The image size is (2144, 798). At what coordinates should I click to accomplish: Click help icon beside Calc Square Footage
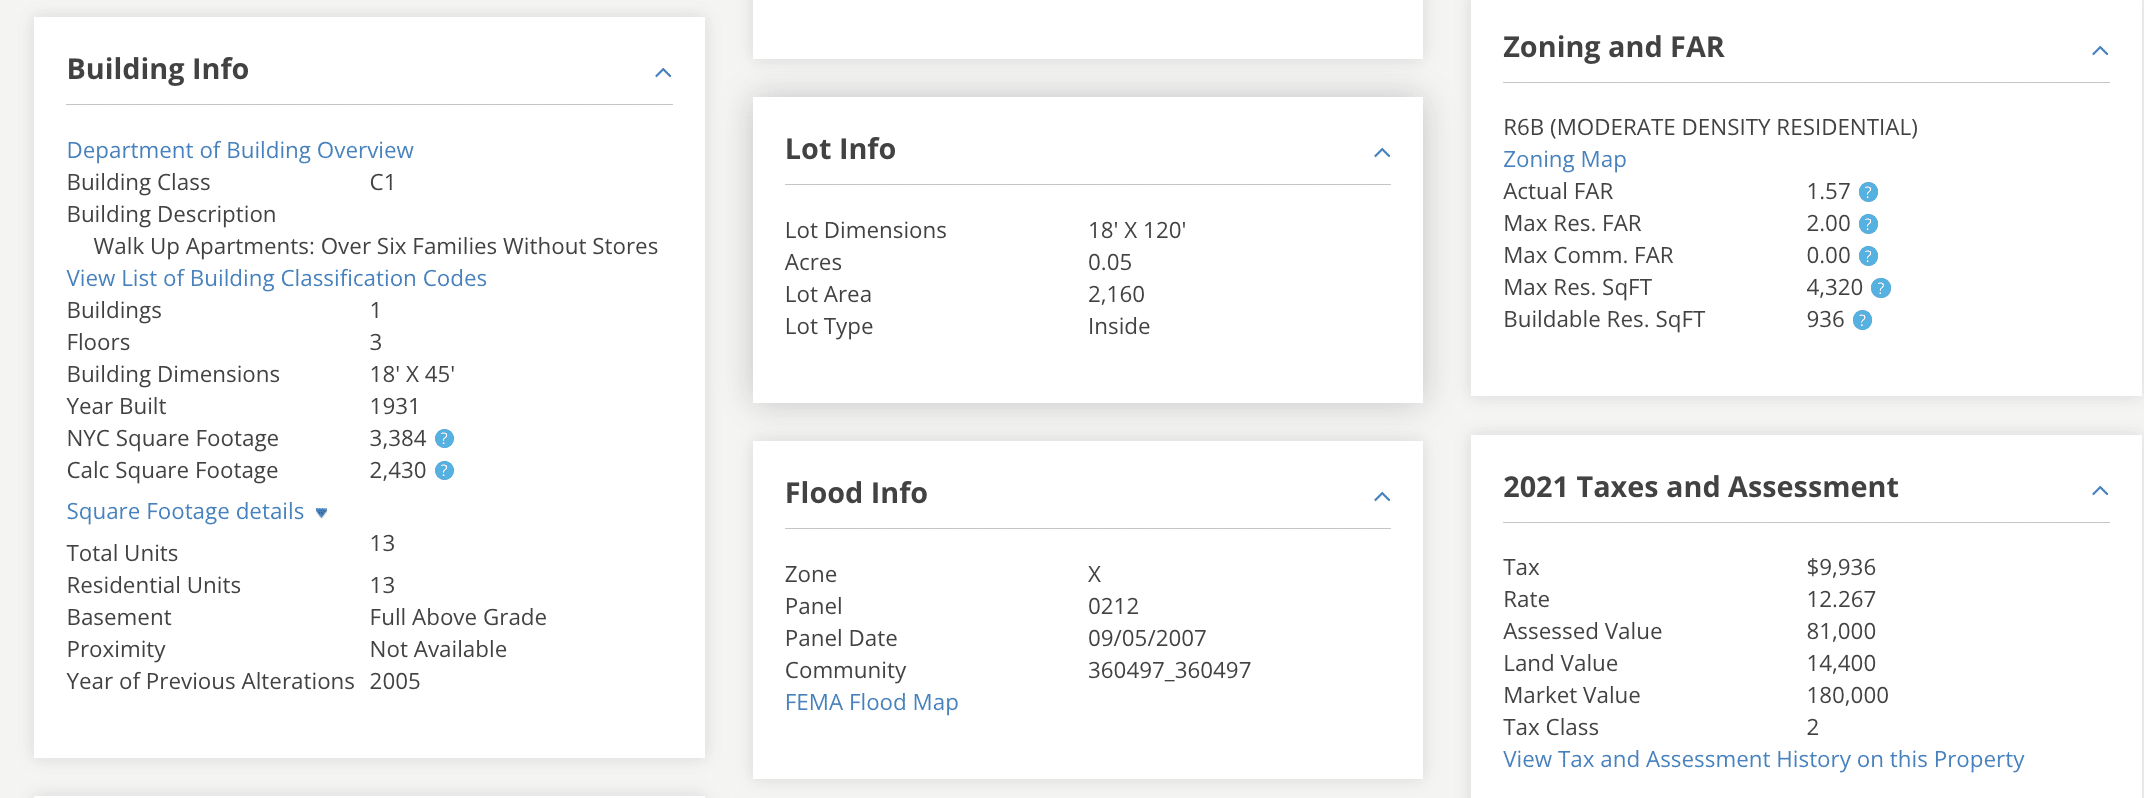tap(445, 471)
